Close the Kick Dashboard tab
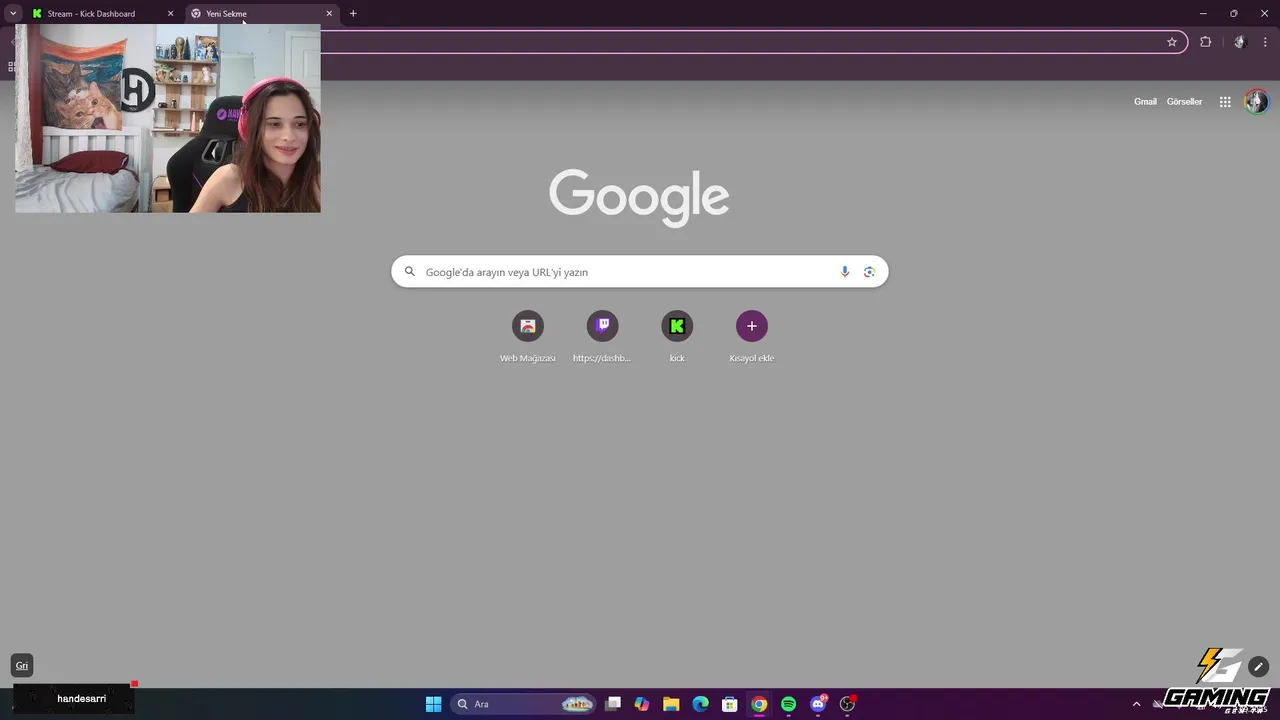Image resolution: width=1280 pixels, height=720 pixels. click(170, 14)
